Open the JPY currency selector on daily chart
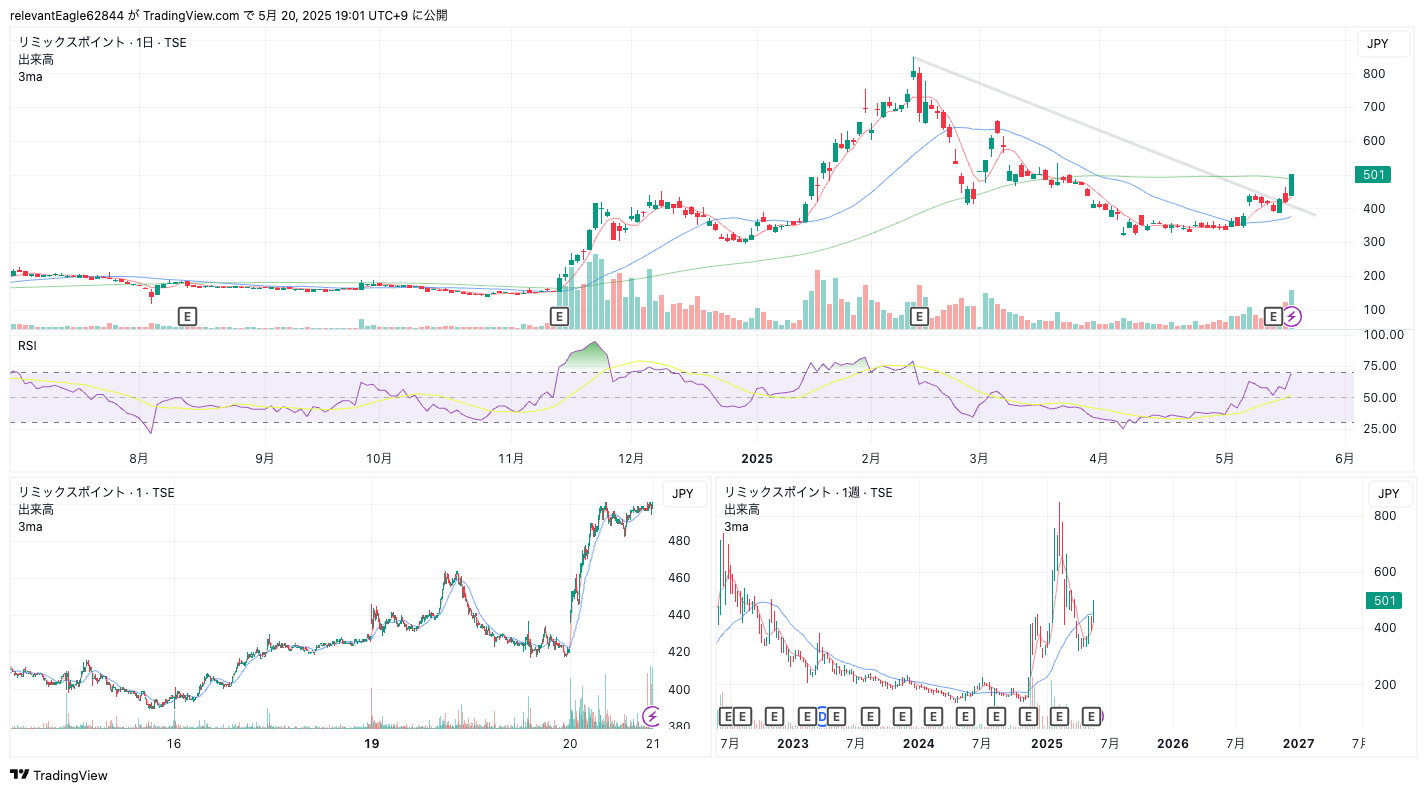 [x=1377, y=44]
